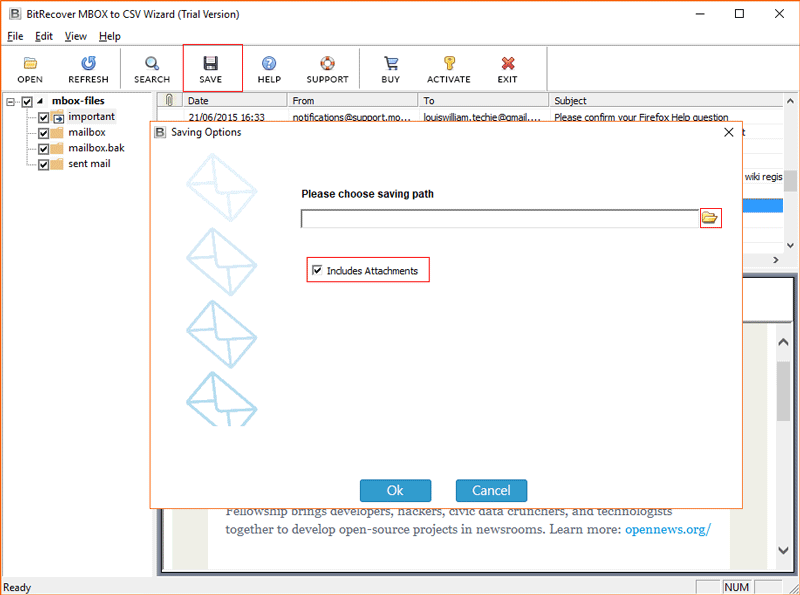
Task: Select the mailbox.bak folder label
Action: pyautogui.click(x=96, y=148)
